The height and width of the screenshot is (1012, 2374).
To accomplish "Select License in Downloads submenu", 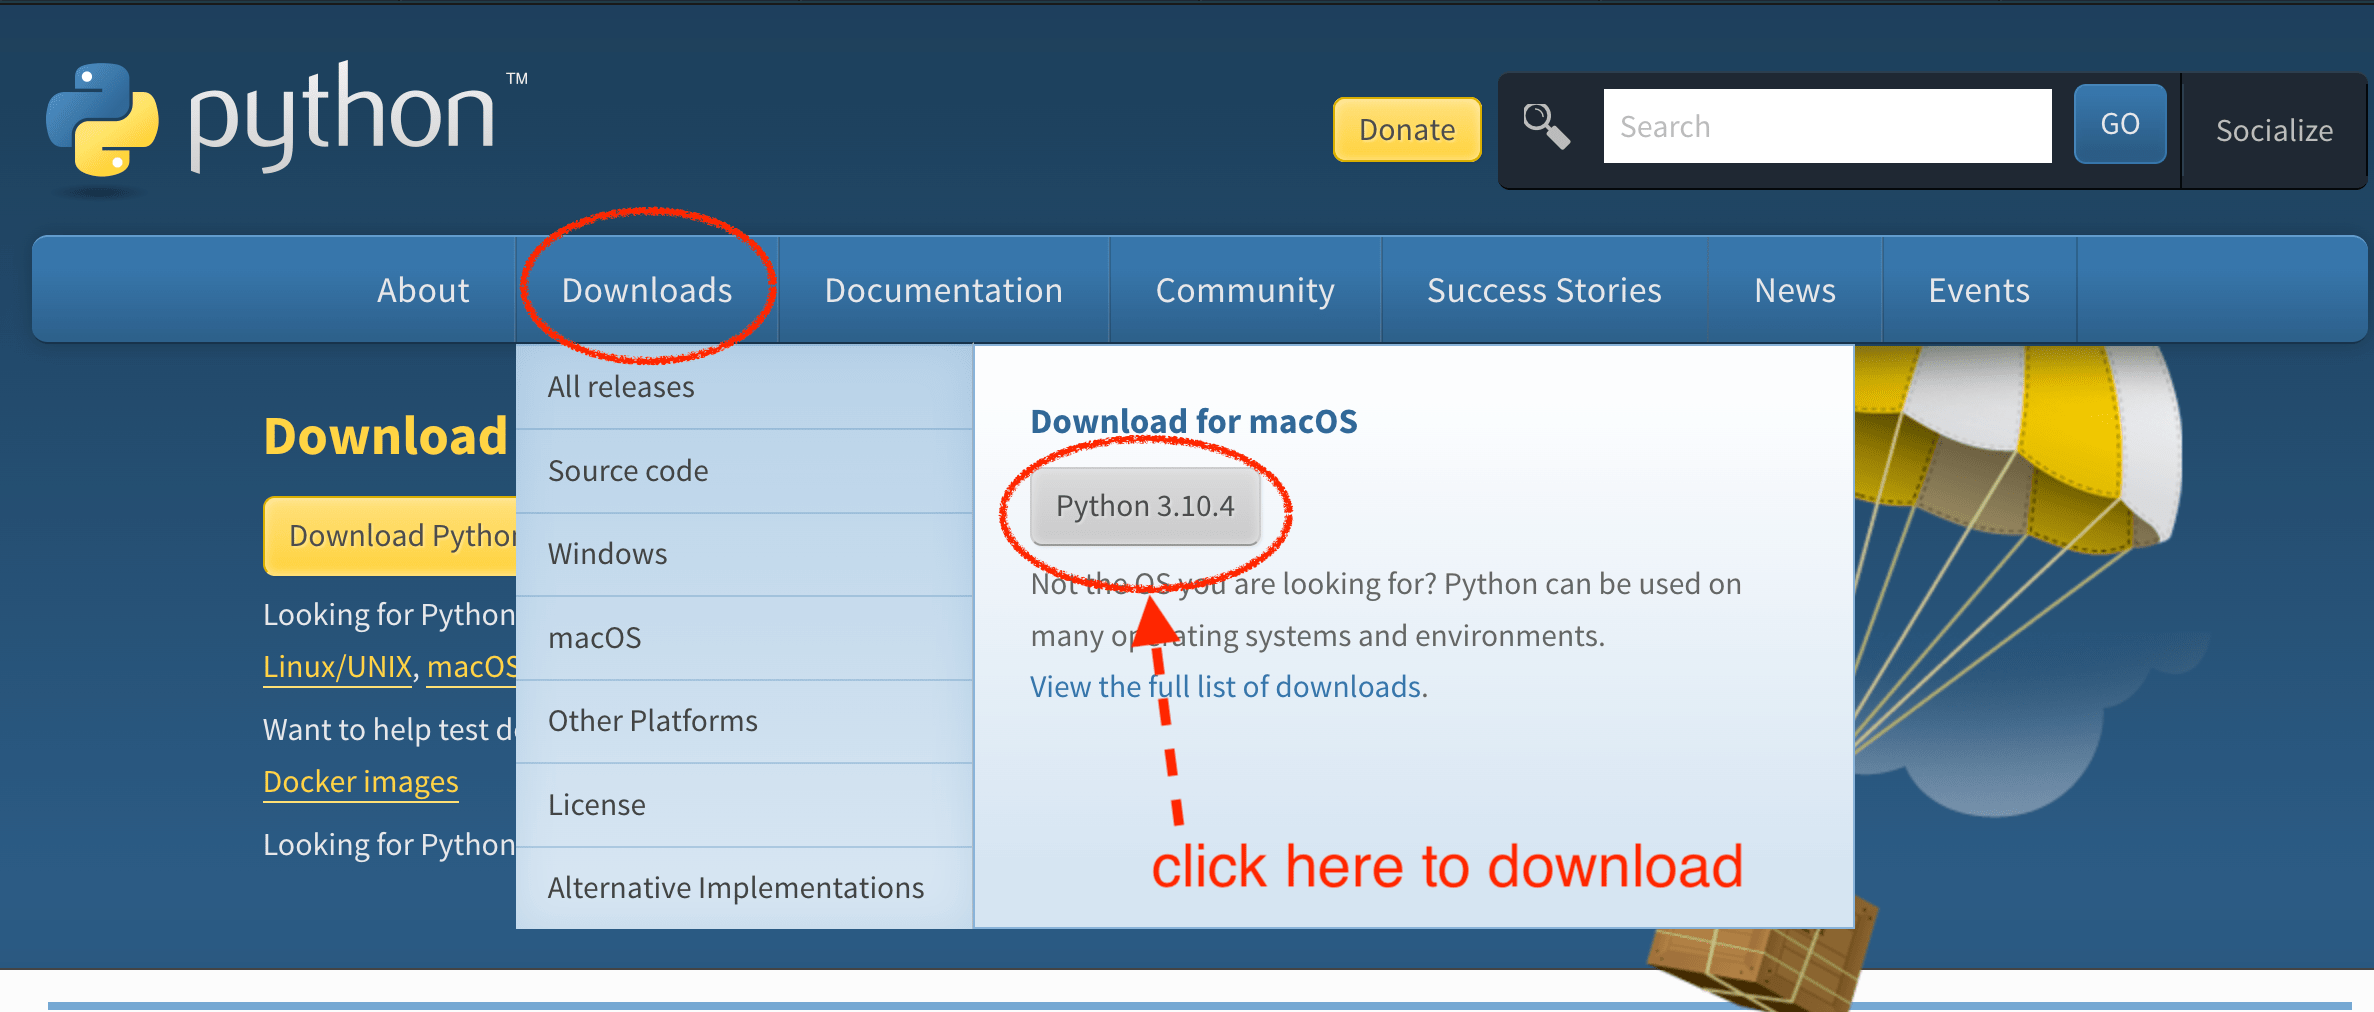I will click(x=744, y=805).
